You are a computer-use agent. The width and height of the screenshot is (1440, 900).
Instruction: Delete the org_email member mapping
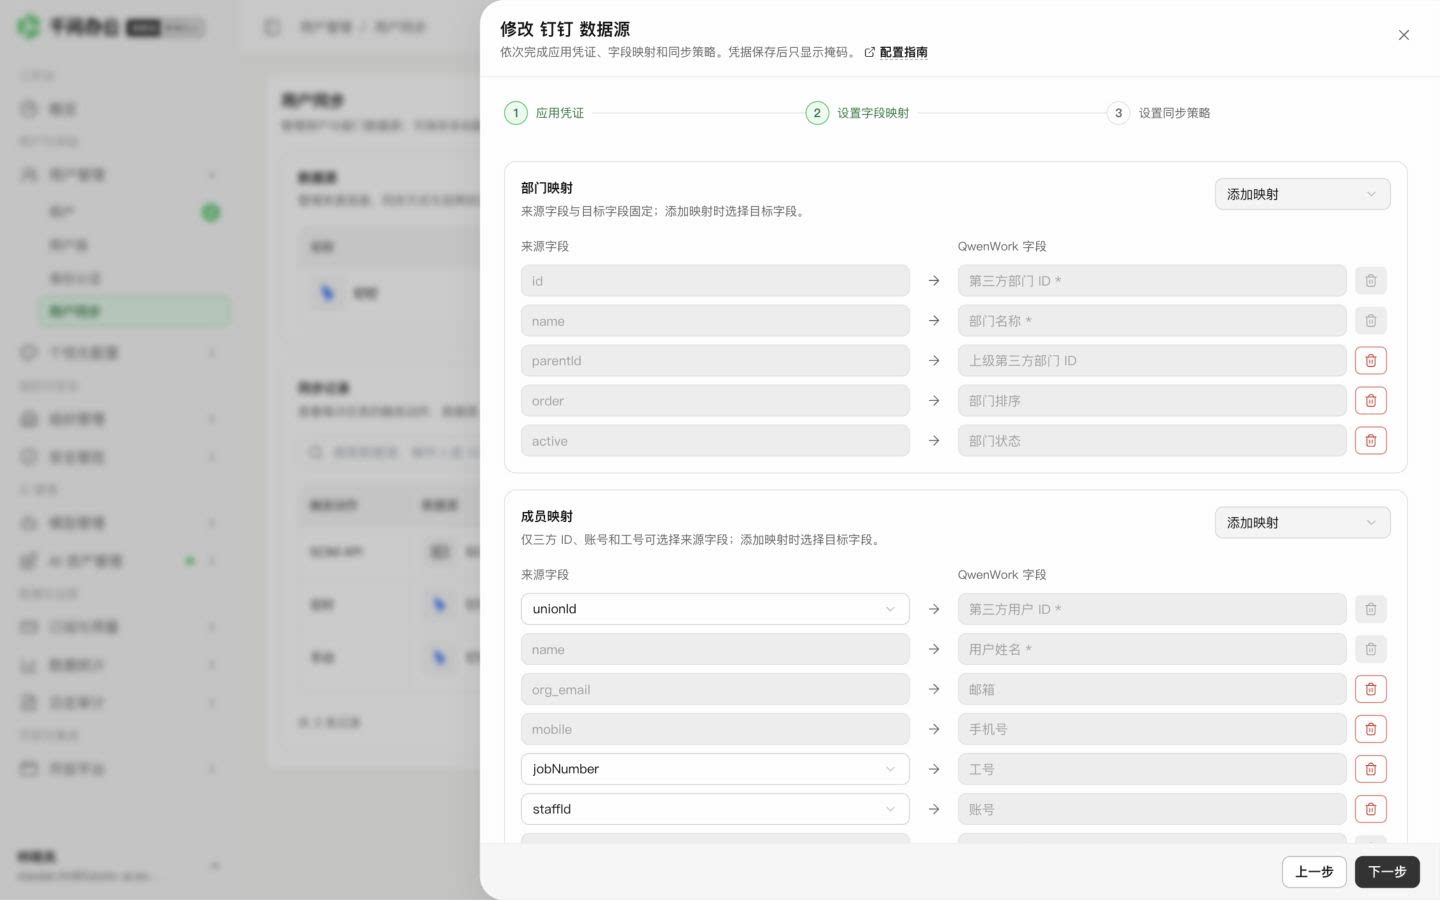(1370, 689)
